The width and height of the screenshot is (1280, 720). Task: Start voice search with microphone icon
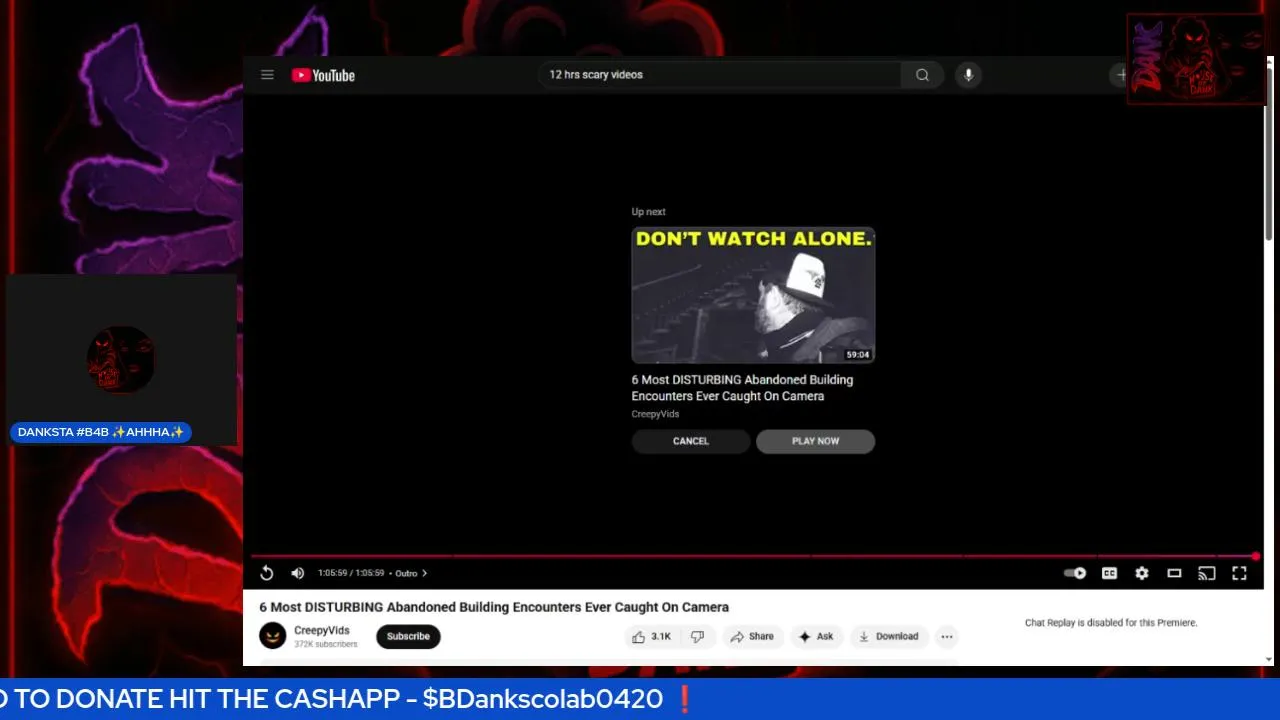coord(968,75)
